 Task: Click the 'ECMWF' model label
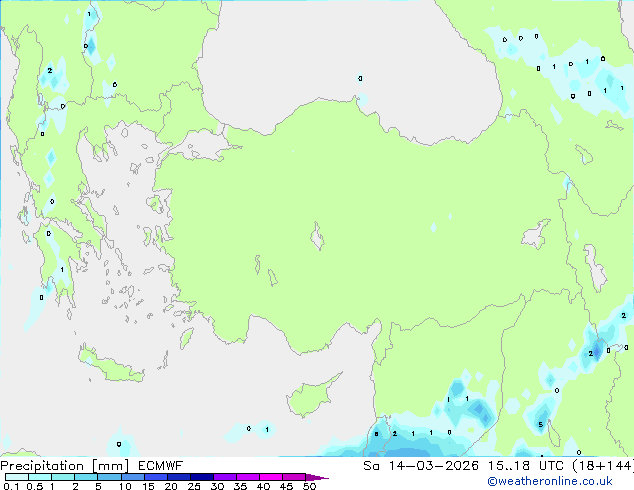161,466
